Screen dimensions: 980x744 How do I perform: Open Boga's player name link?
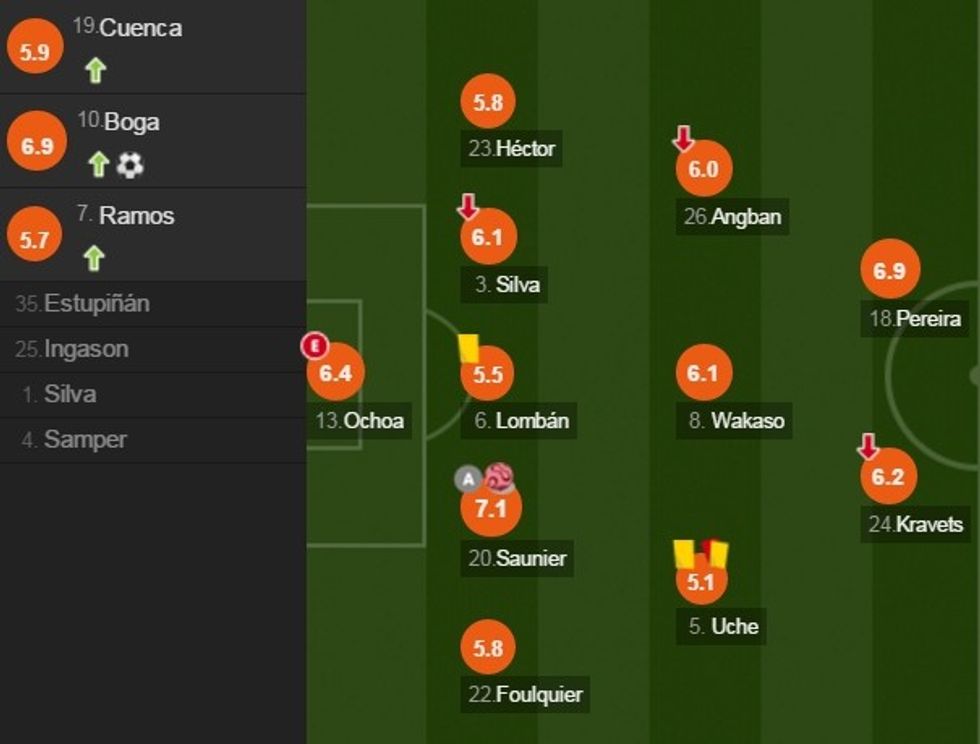point(132,122)
